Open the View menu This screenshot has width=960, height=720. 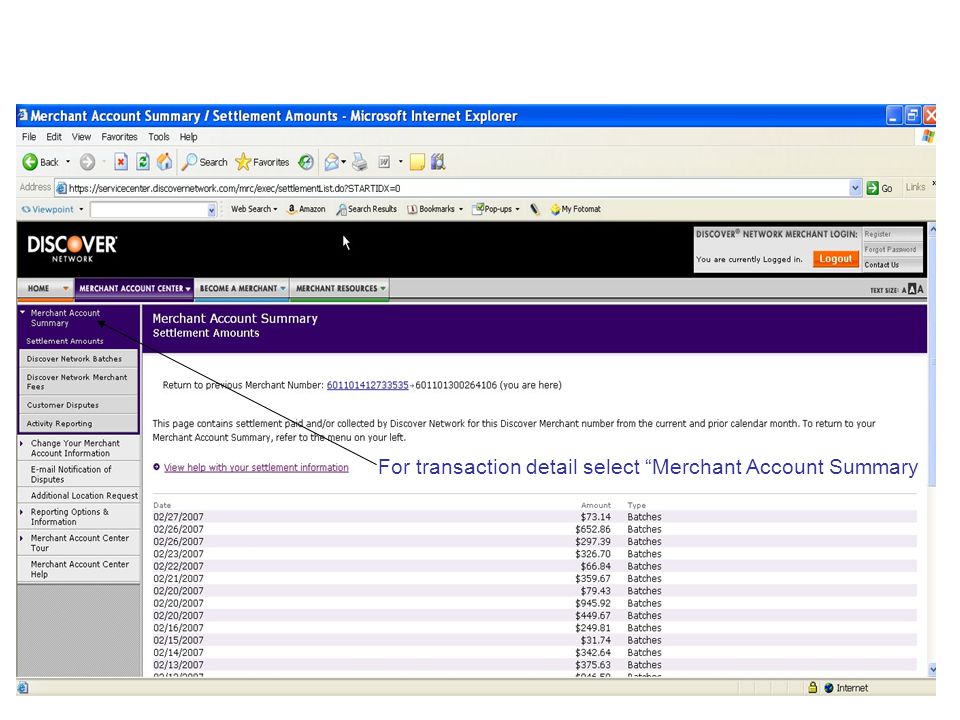click(x=81, y=137)
